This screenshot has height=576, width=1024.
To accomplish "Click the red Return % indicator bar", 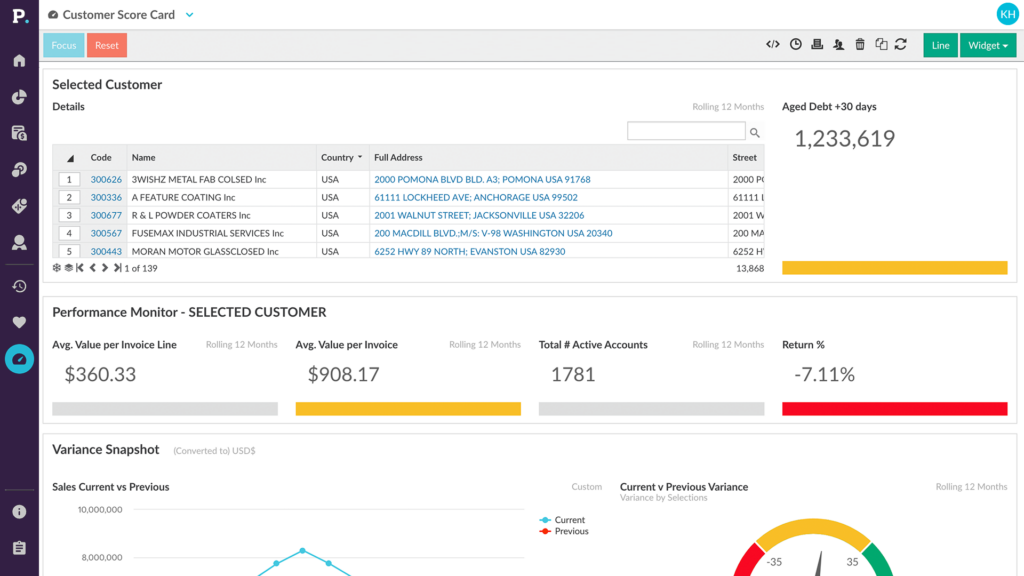I will pos(895,409).
